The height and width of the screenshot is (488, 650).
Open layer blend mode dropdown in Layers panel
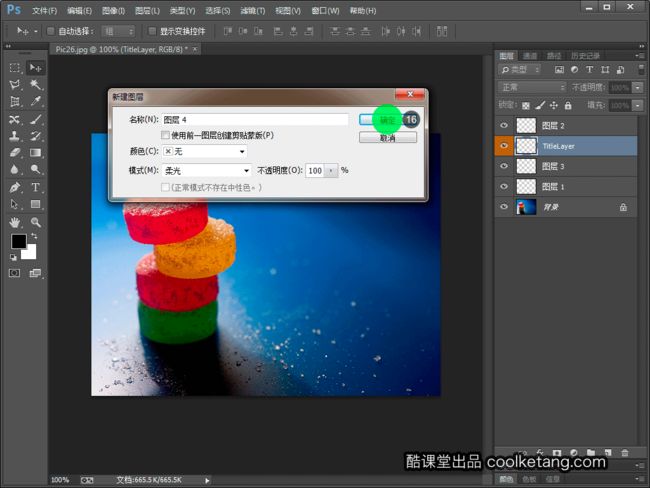(532, 87)
